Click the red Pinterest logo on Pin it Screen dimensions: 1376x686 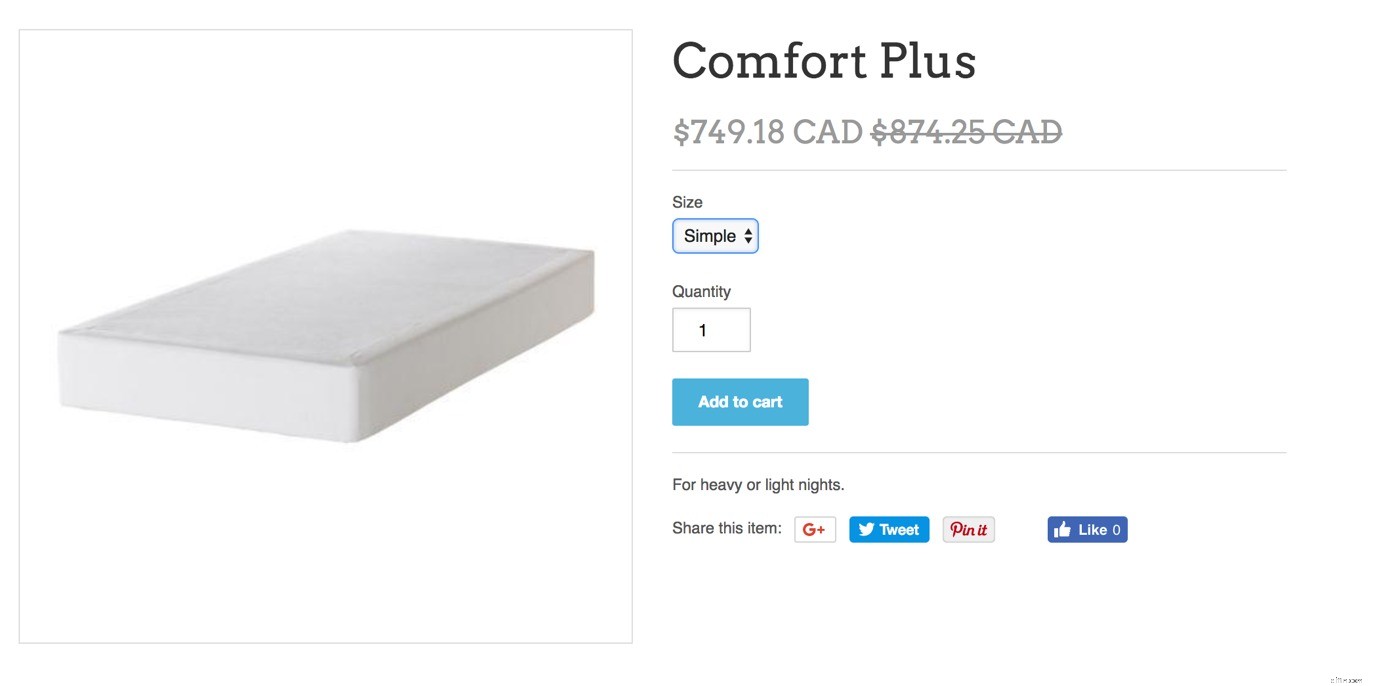click(x=966, y=529)
